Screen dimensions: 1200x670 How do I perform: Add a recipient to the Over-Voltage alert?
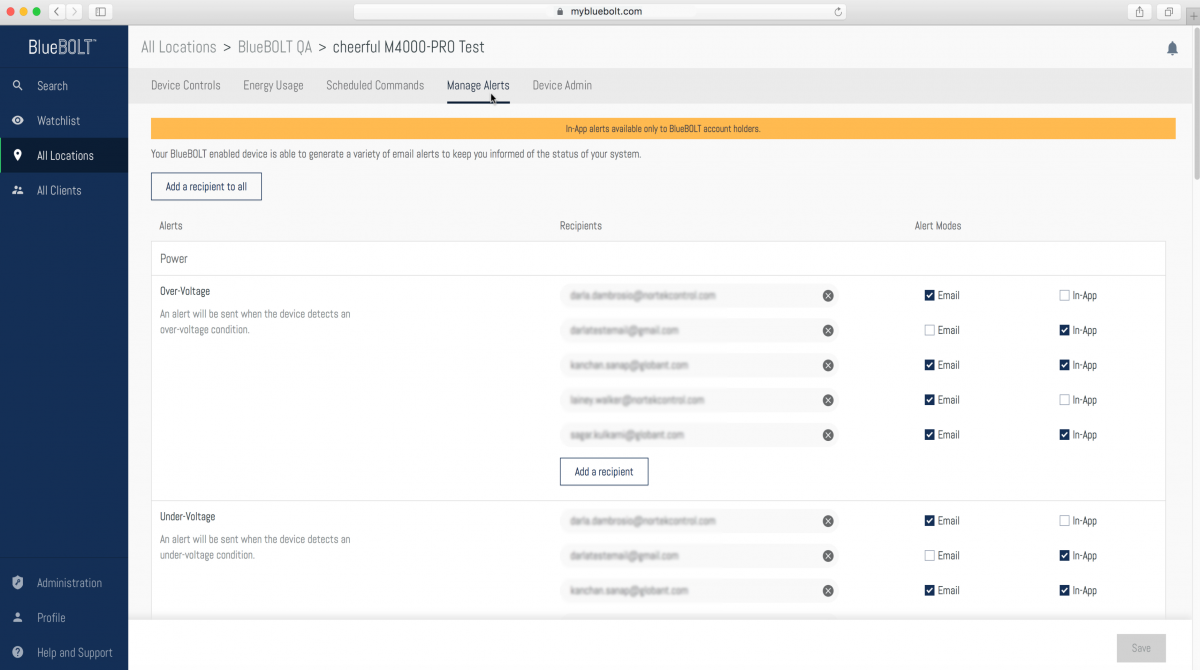[604, 471]
